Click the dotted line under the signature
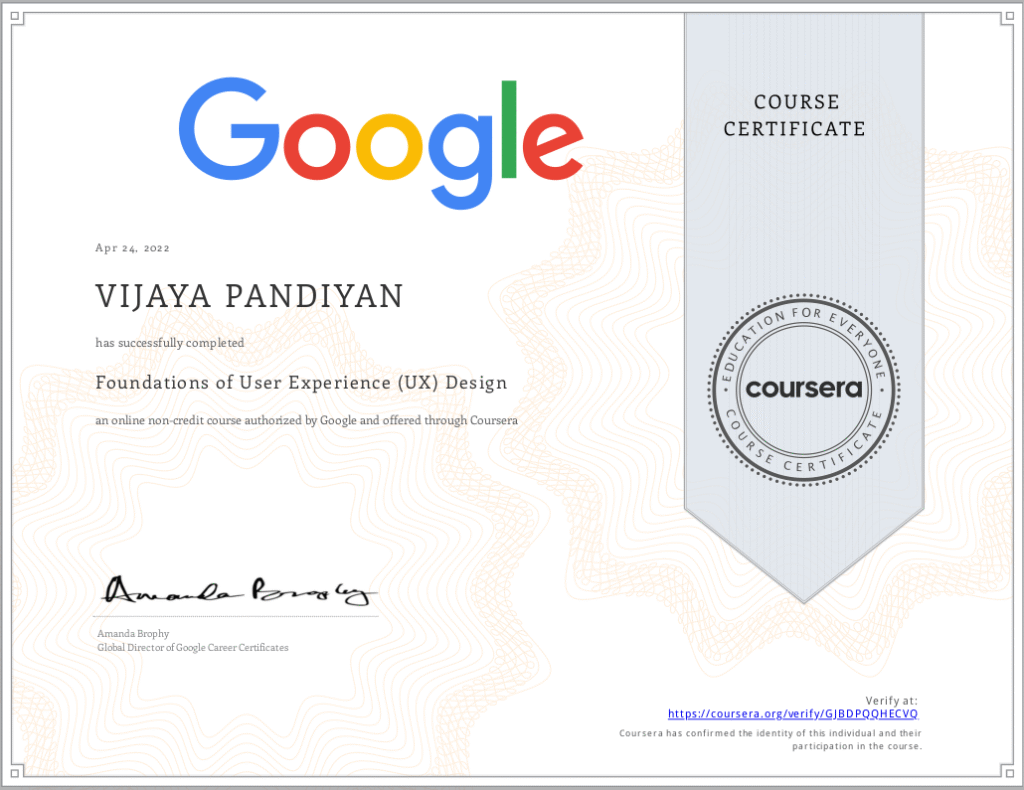Screen dimensions: 1024x790 point(238,617)
